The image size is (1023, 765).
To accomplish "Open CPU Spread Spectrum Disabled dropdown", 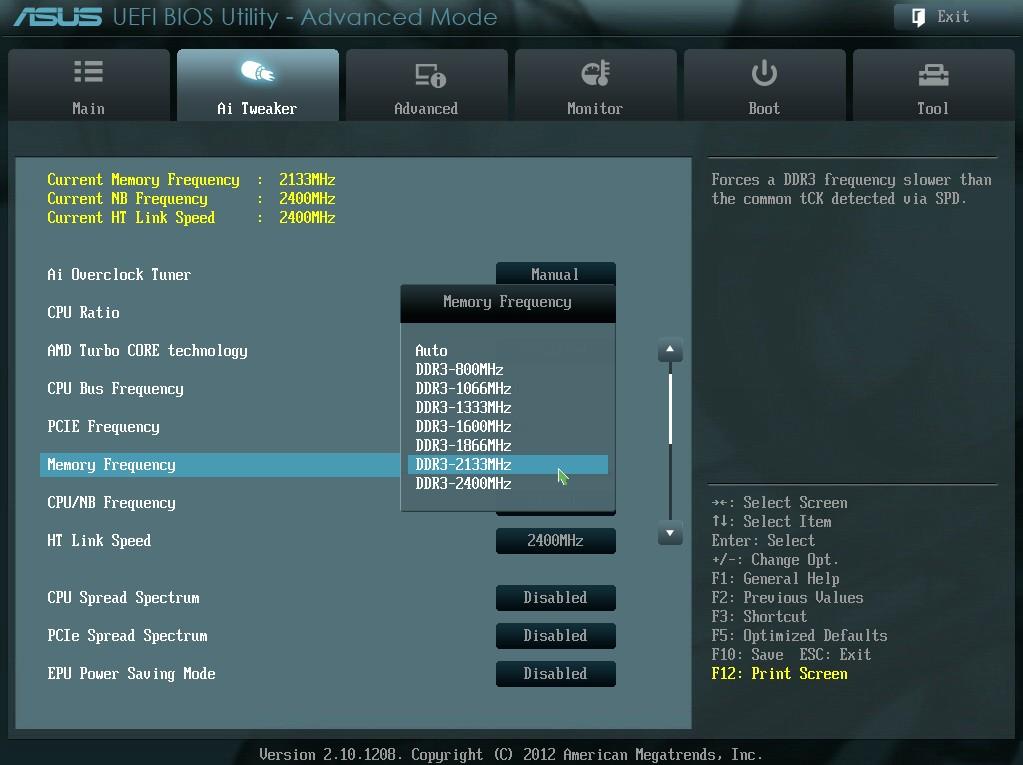I will (555, 597).
